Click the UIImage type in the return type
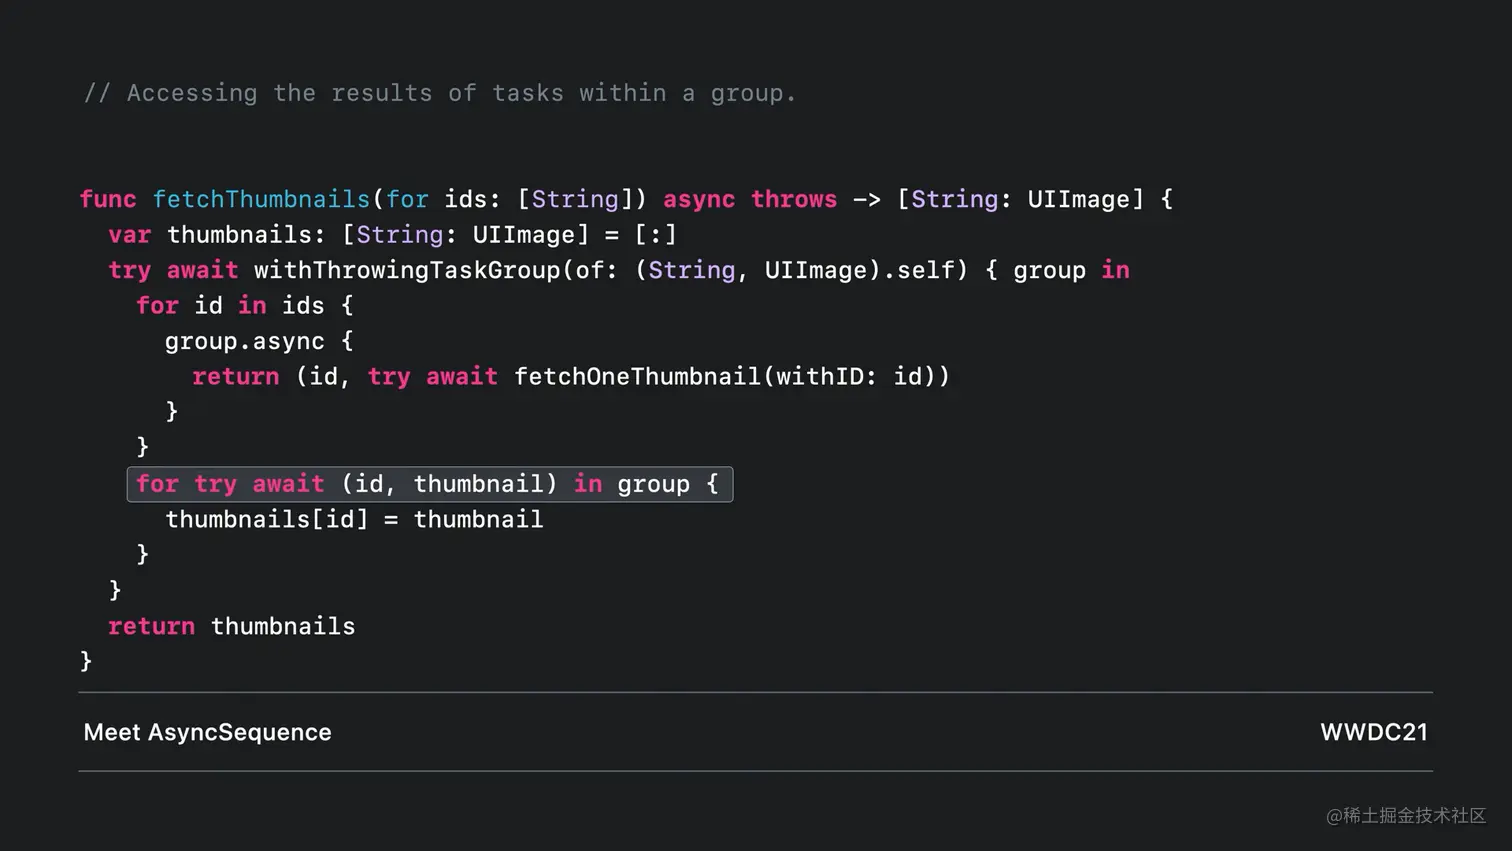The image size is (1512, 851). tap(1080, 199)
